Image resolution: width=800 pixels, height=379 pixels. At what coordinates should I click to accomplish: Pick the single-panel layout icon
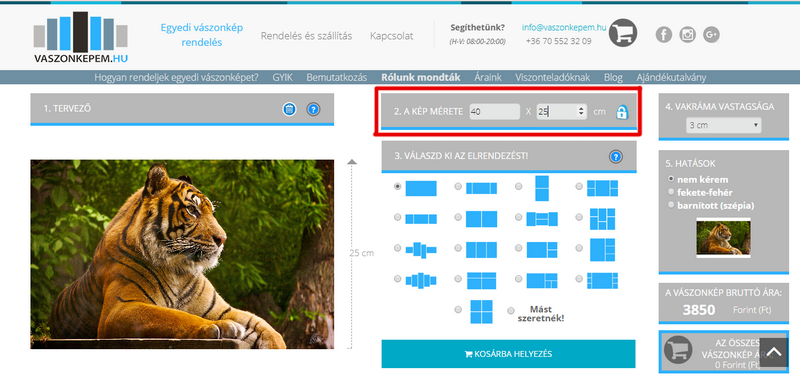[x=421, y=188]
